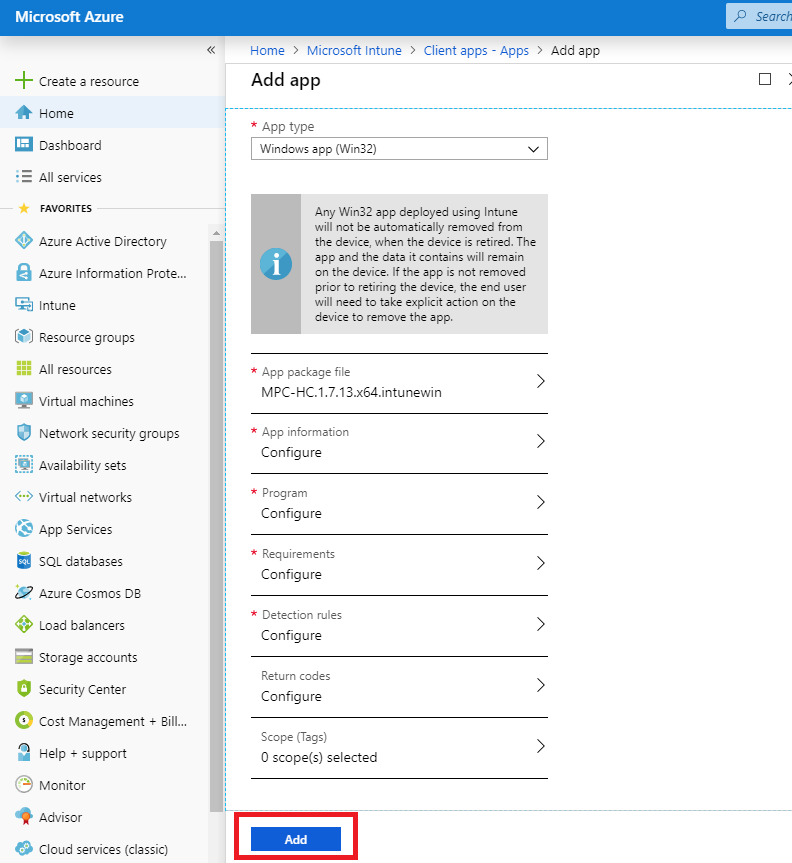Click the favorites sidebar scrollbar track
The width and height of the screenshot is (792, 863).
tap(216, 526)
